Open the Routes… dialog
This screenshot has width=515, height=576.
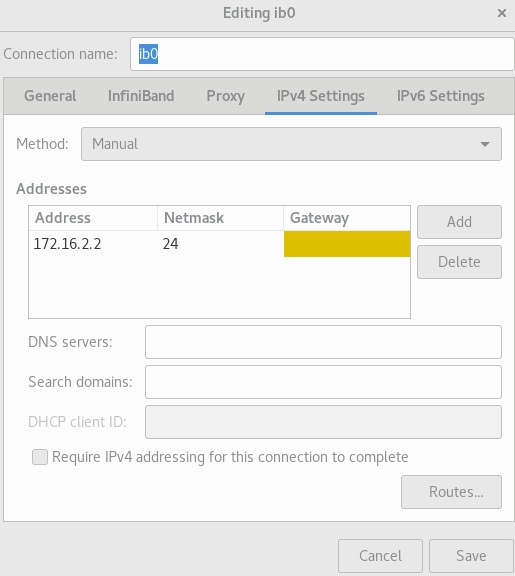point(451,492)
